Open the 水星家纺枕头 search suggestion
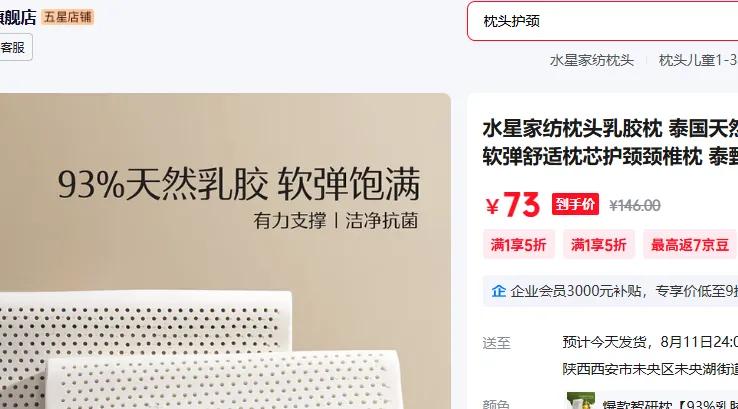Viewport: 738px width, 409px height. pos(592,60)
